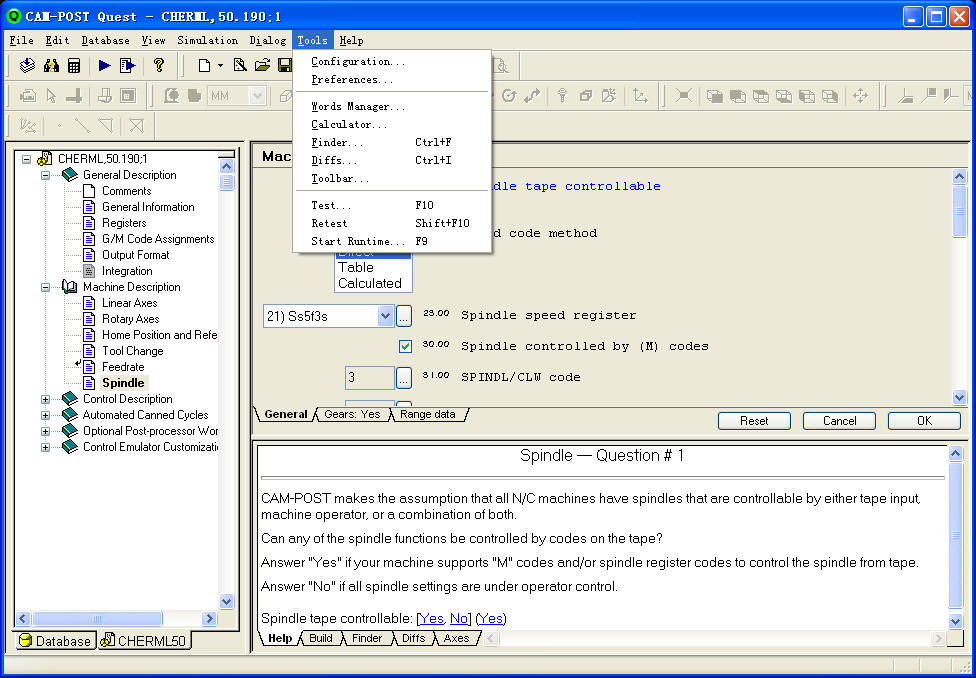Click the SPINDL/CLW code input field with 3

pos(370,377)
